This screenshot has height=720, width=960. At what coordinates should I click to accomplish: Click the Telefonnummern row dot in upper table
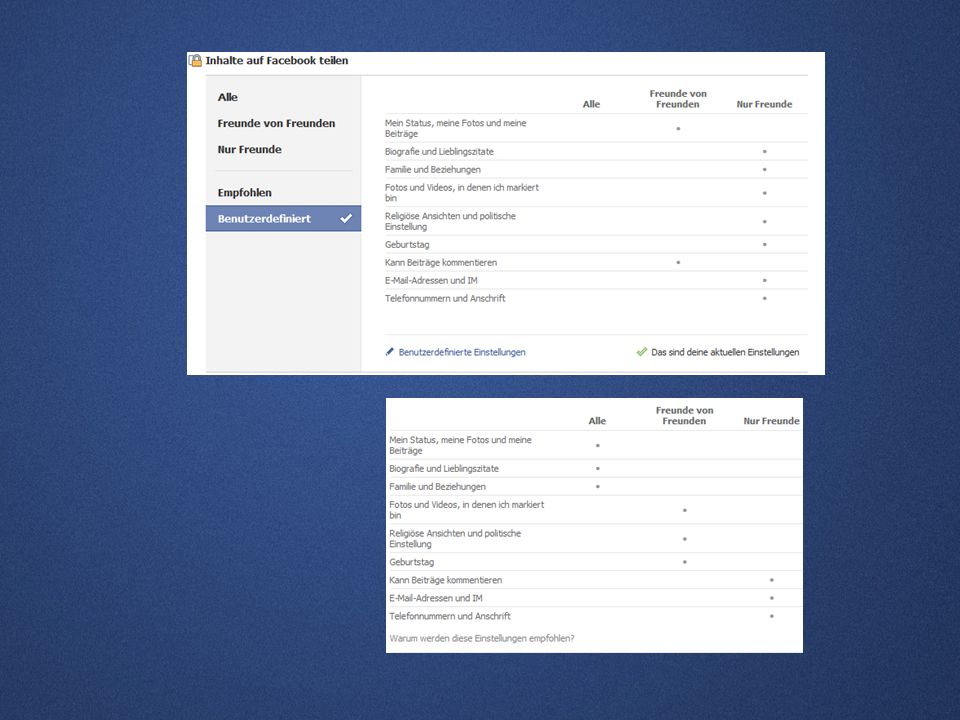point(765,298)
